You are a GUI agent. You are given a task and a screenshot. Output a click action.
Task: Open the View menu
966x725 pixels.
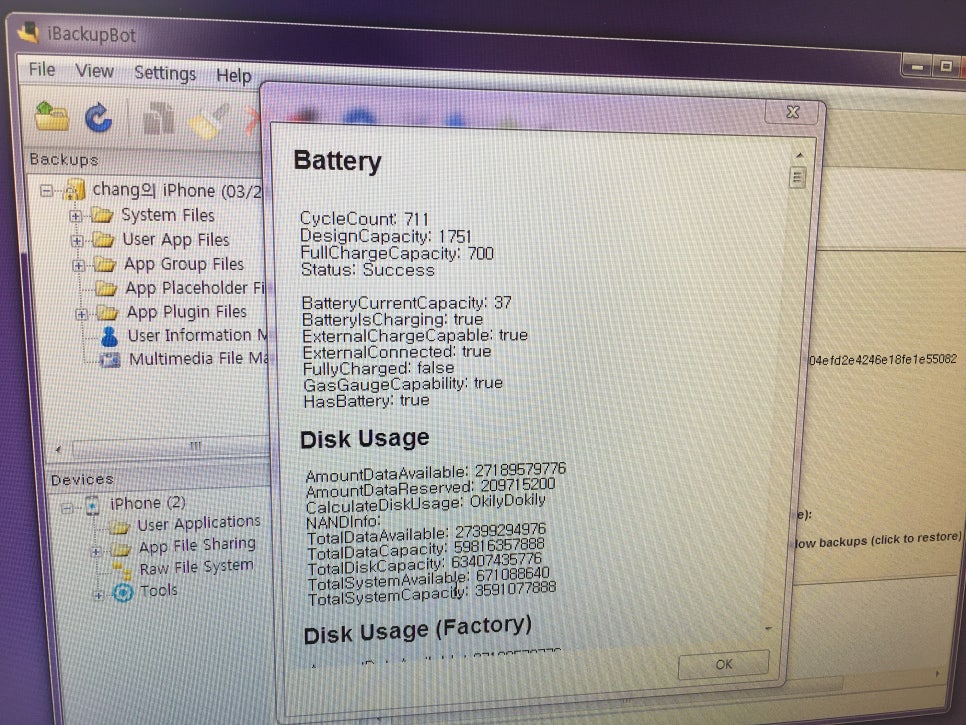click(94, 71)
